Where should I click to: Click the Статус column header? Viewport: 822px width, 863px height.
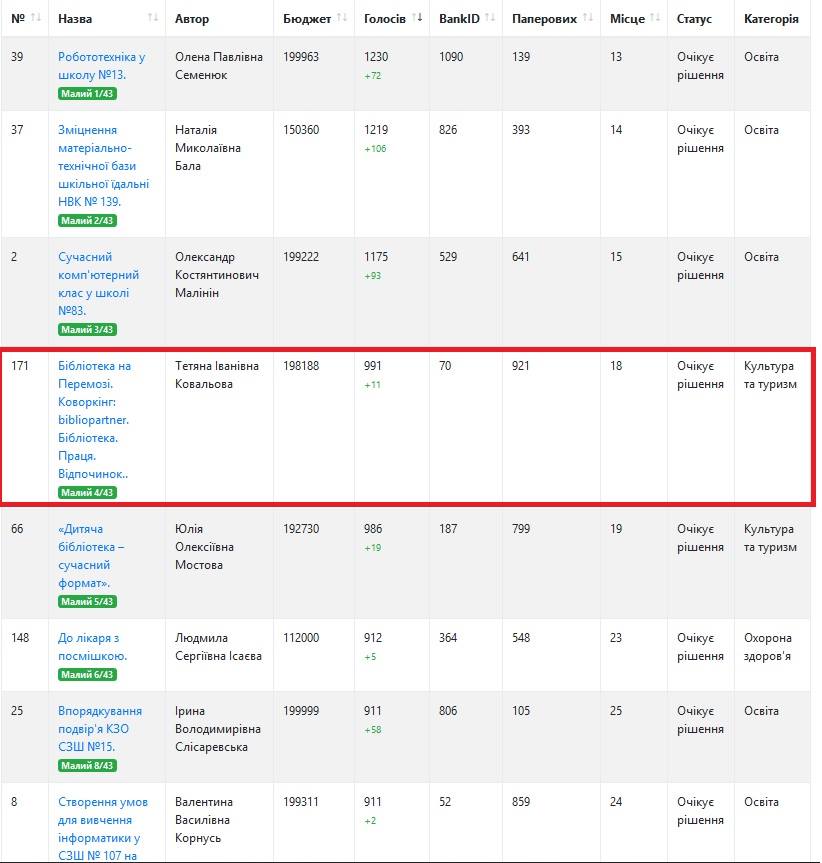click(694, 19)
